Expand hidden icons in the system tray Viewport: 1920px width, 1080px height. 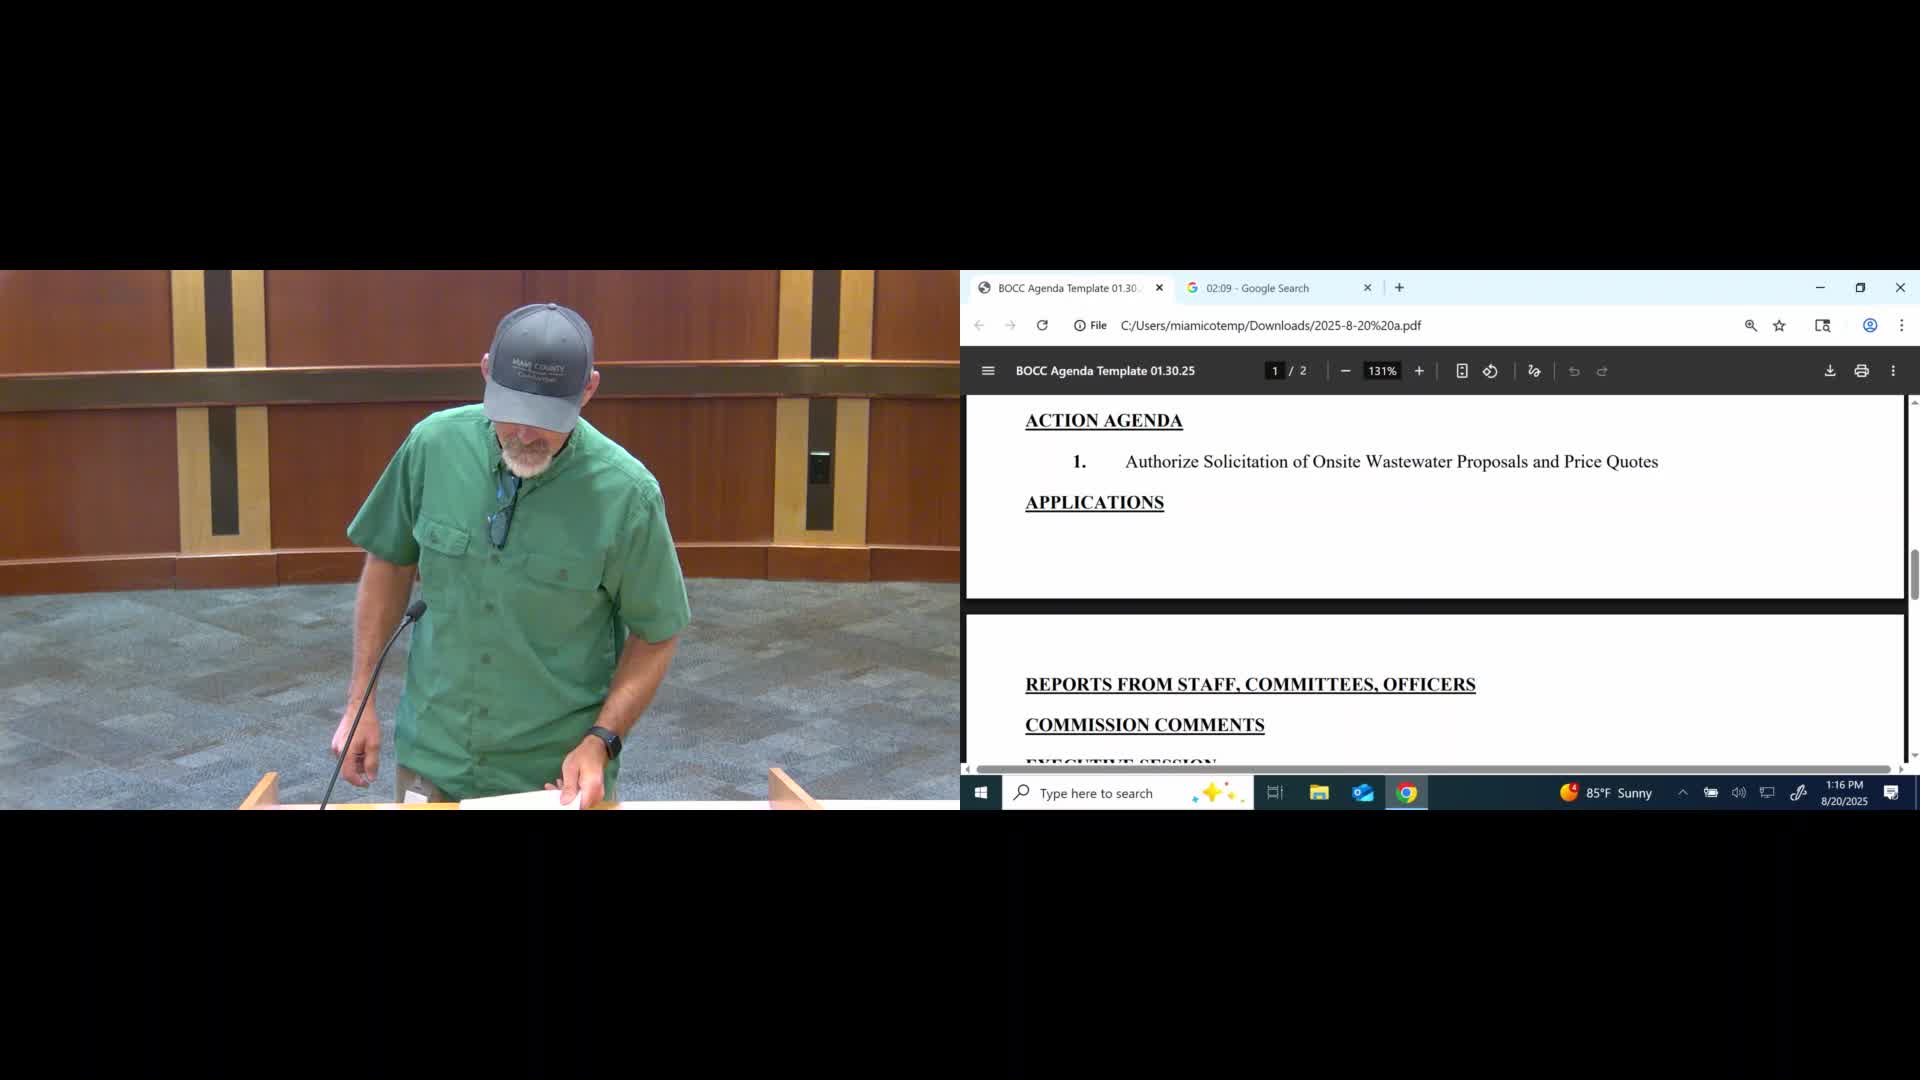click(1684, 792)
